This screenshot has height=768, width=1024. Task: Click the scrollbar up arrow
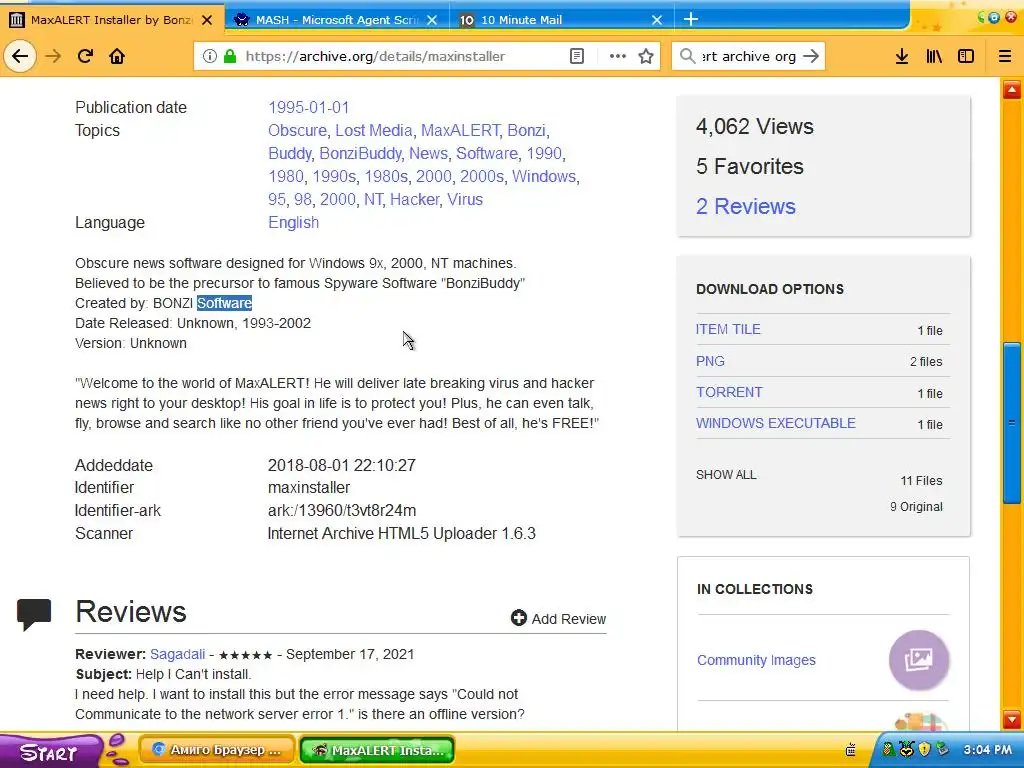point(1012,89)
